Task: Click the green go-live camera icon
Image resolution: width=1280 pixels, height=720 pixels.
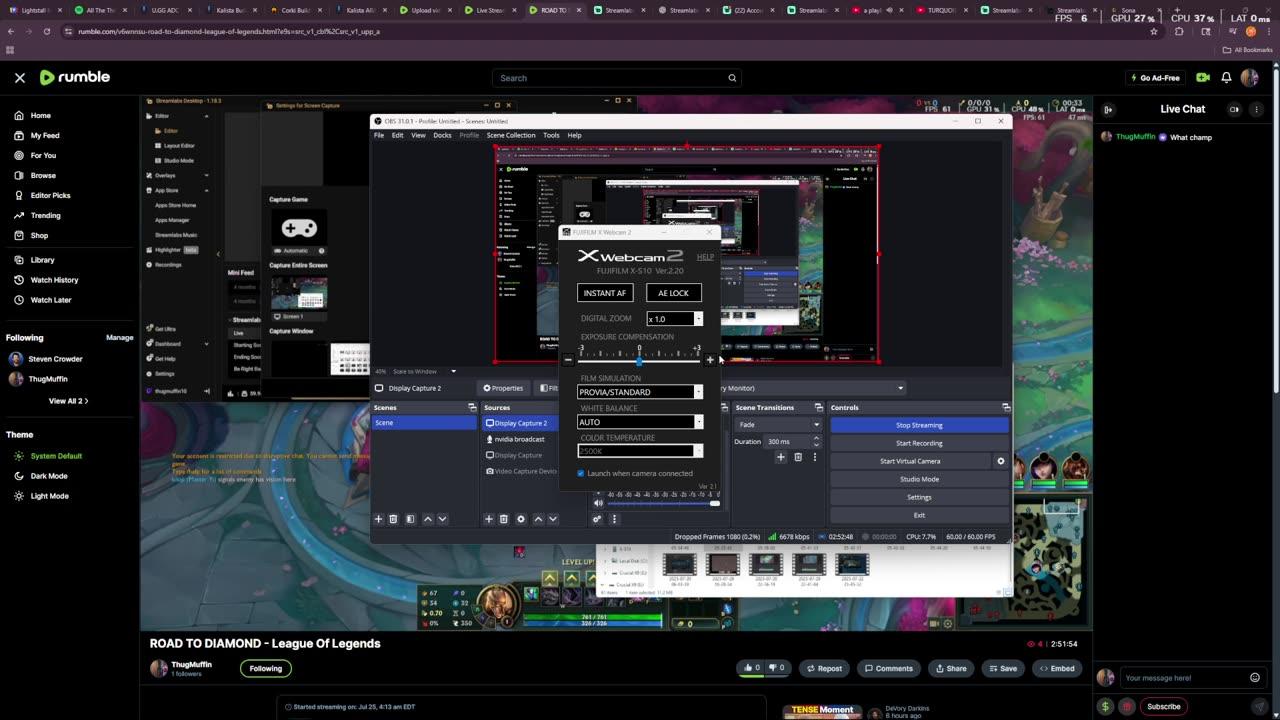Action: click(x=1203, y=77)
